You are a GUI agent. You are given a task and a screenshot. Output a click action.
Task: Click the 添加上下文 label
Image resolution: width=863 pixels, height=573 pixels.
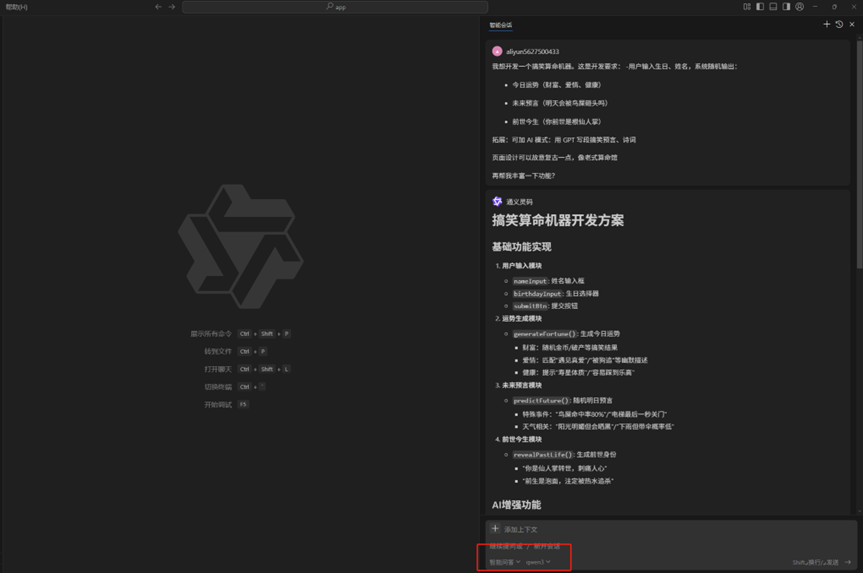(x=521, y=530)
